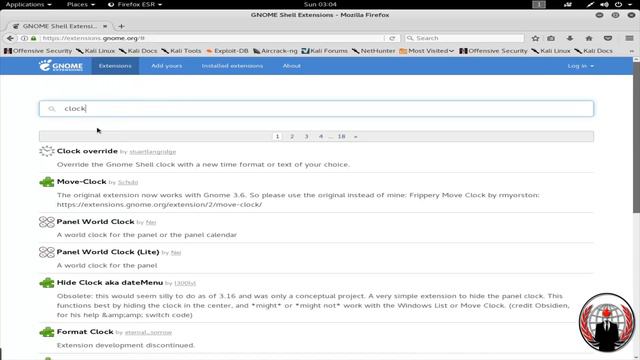Jump to results page 18
The image size is (640, 360).
click(342, 136)
